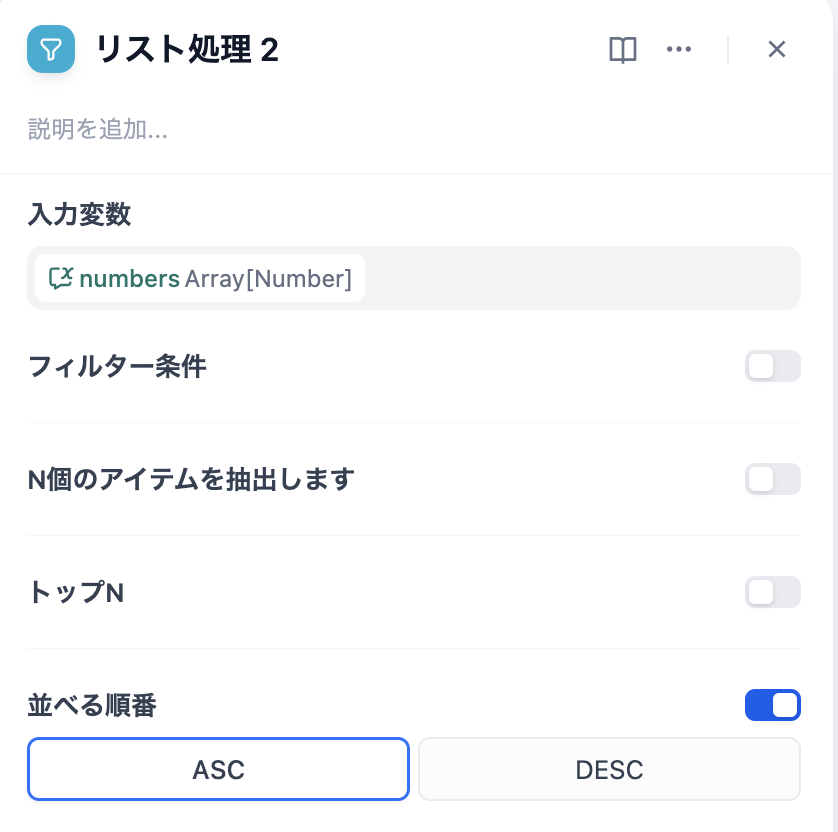Click the N個のアイテムを抽出します label

tap(191, 480)
